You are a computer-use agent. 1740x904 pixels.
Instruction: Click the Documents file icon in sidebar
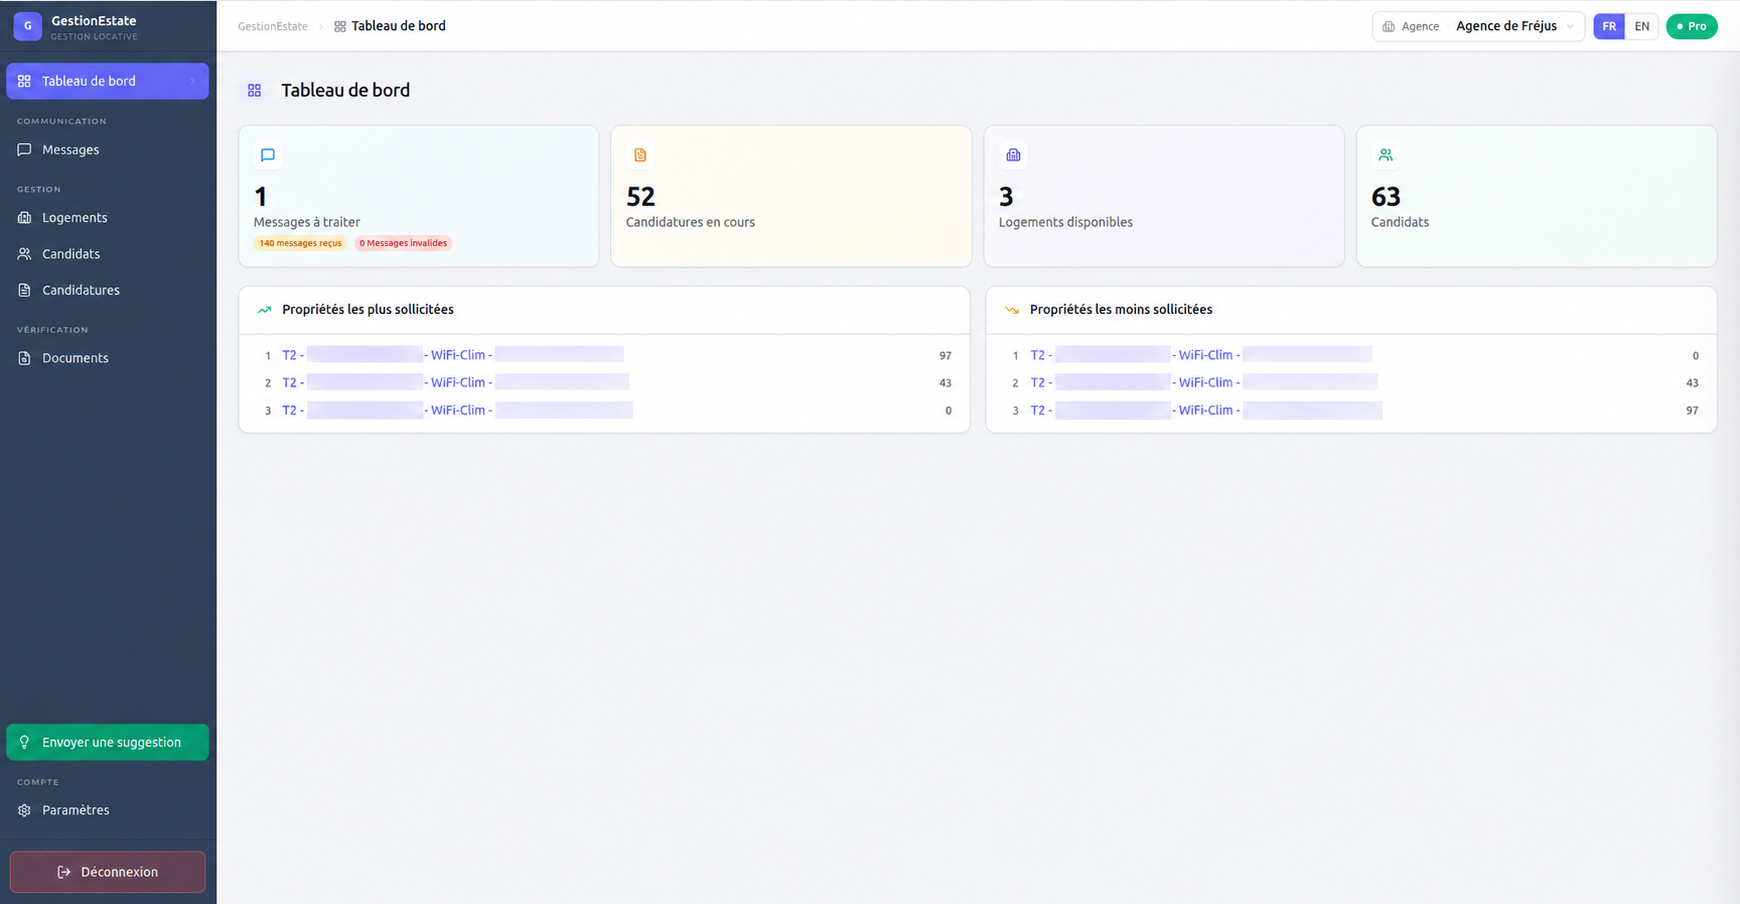pyautogui.click(x=25, y=358)
